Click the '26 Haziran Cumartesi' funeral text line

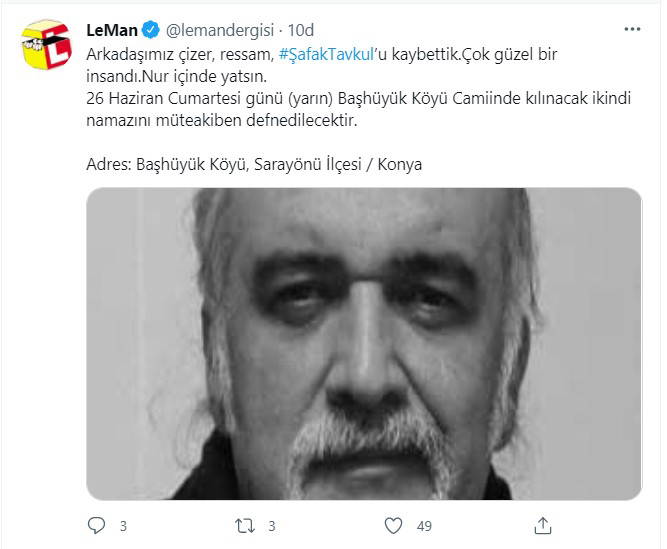tap(358, 98)
